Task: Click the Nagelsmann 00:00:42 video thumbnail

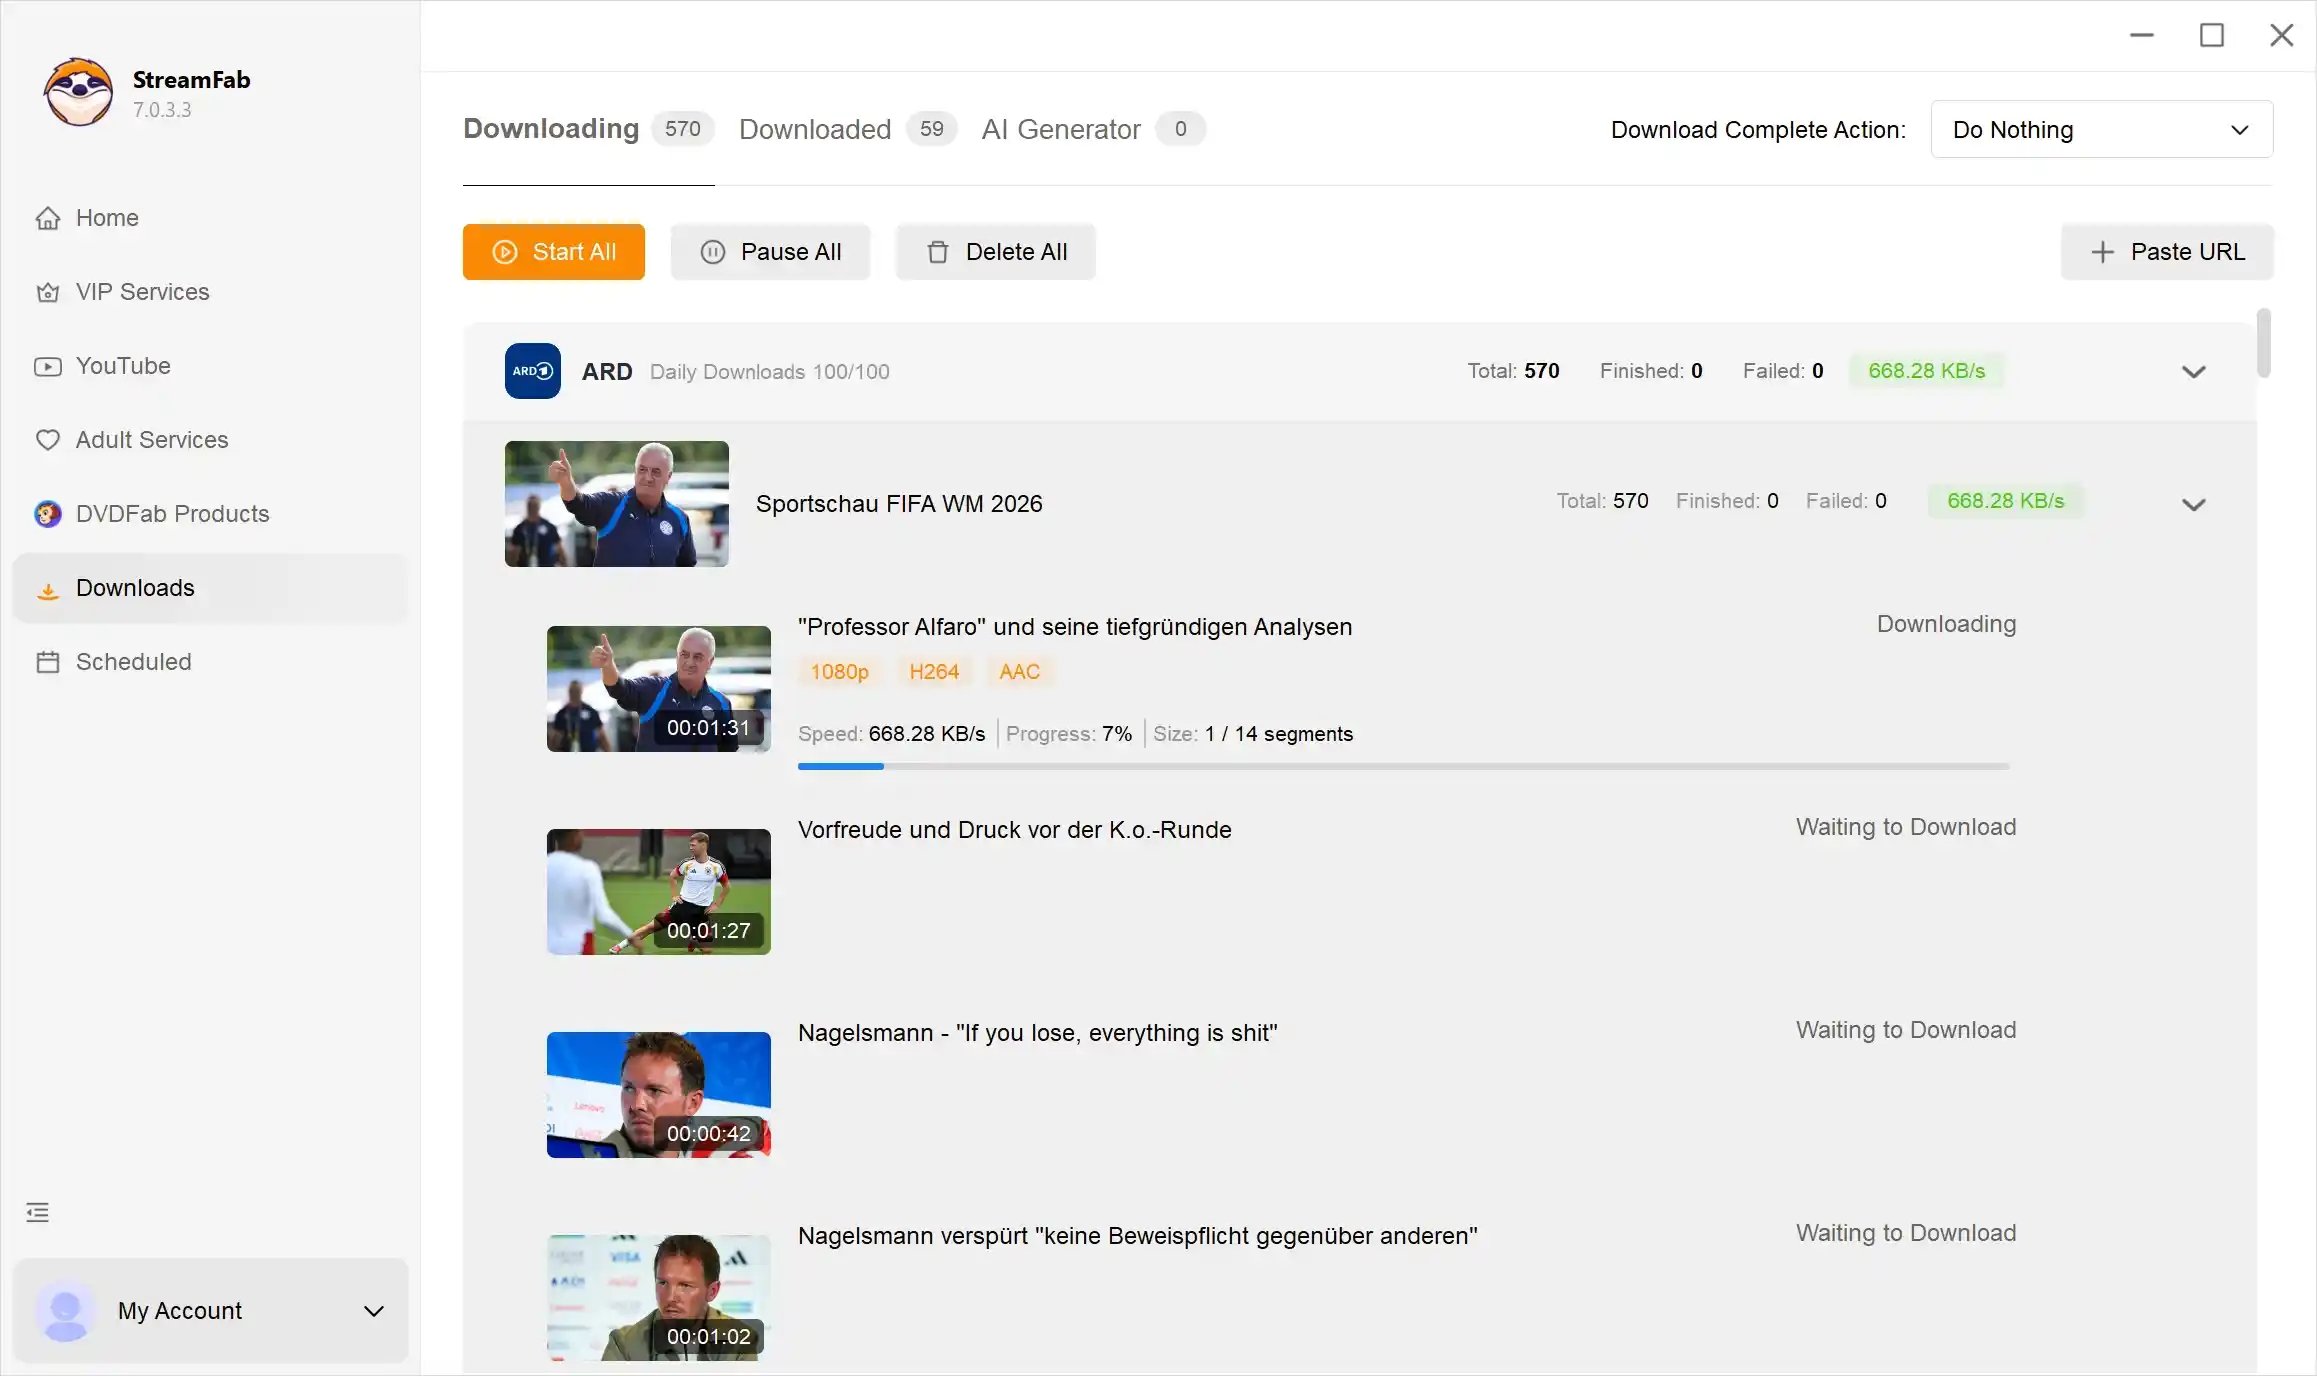Action: click(659, 1095)
